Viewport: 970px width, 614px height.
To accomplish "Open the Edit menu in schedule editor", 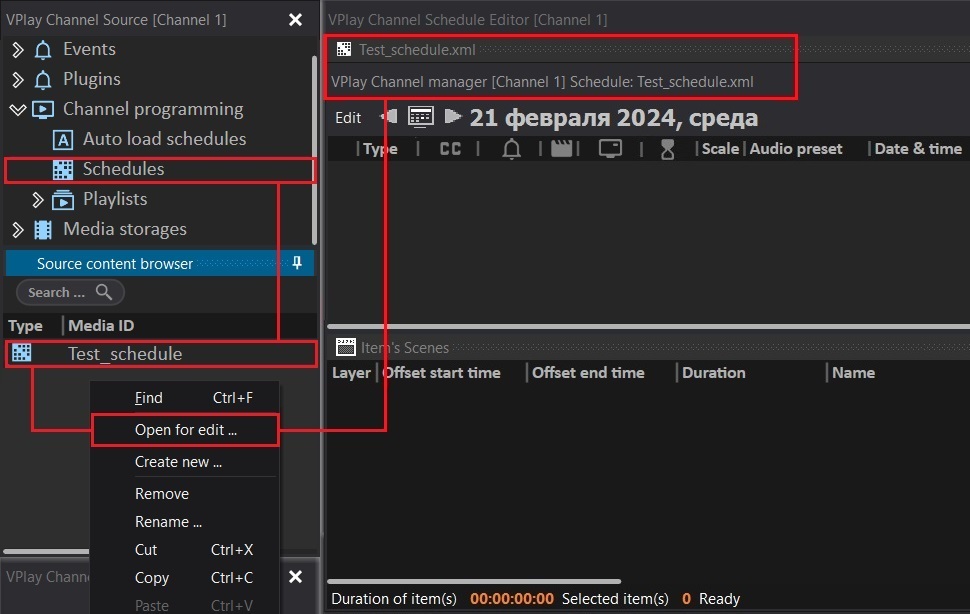I will [x=348, y=117].
